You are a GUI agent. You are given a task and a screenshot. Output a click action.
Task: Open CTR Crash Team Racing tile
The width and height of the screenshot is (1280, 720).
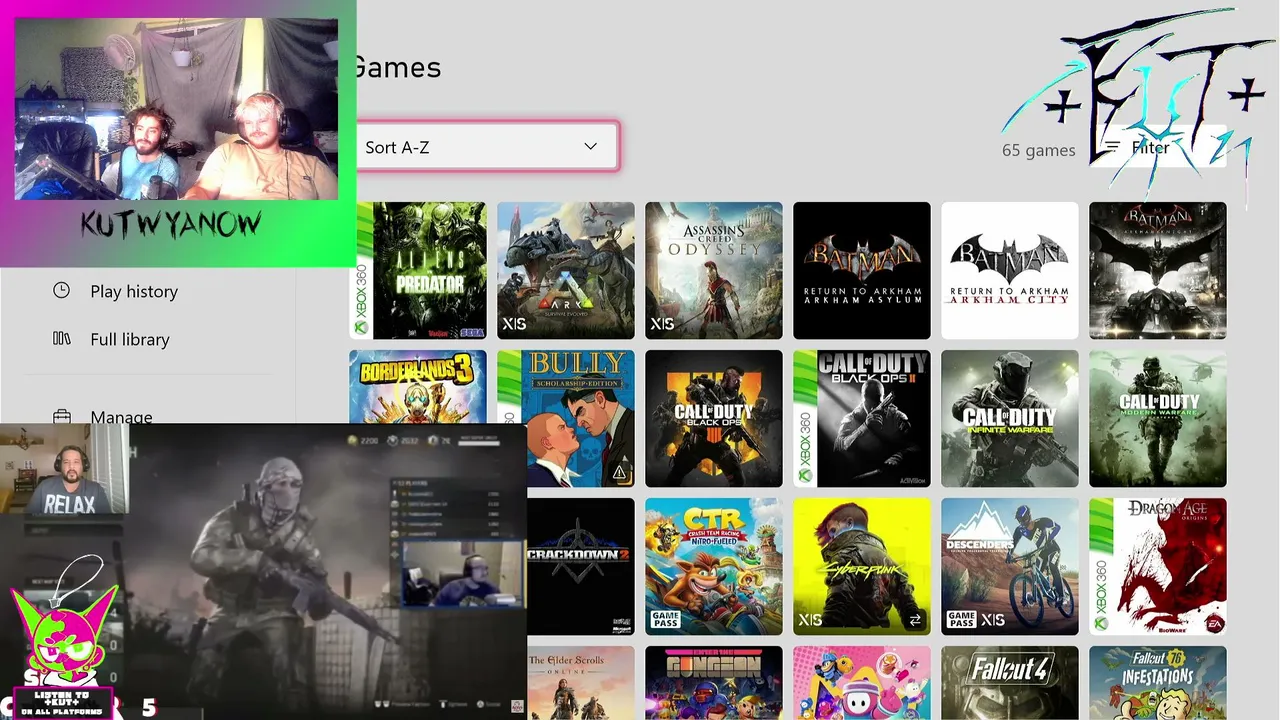[714, 567]
